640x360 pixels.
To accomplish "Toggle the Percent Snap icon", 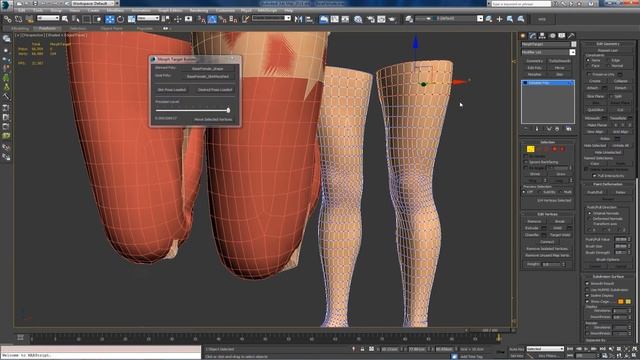I will (223, 19).
